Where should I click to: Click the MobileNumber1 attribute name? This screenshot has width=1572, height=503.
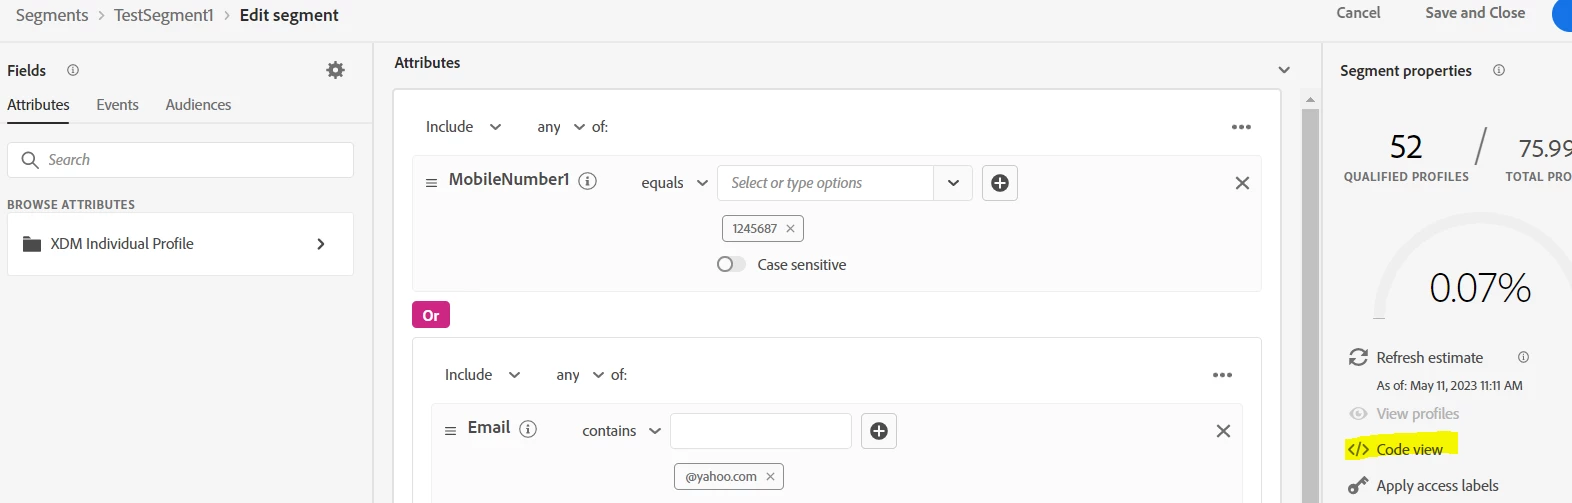(x=509, y=180)
